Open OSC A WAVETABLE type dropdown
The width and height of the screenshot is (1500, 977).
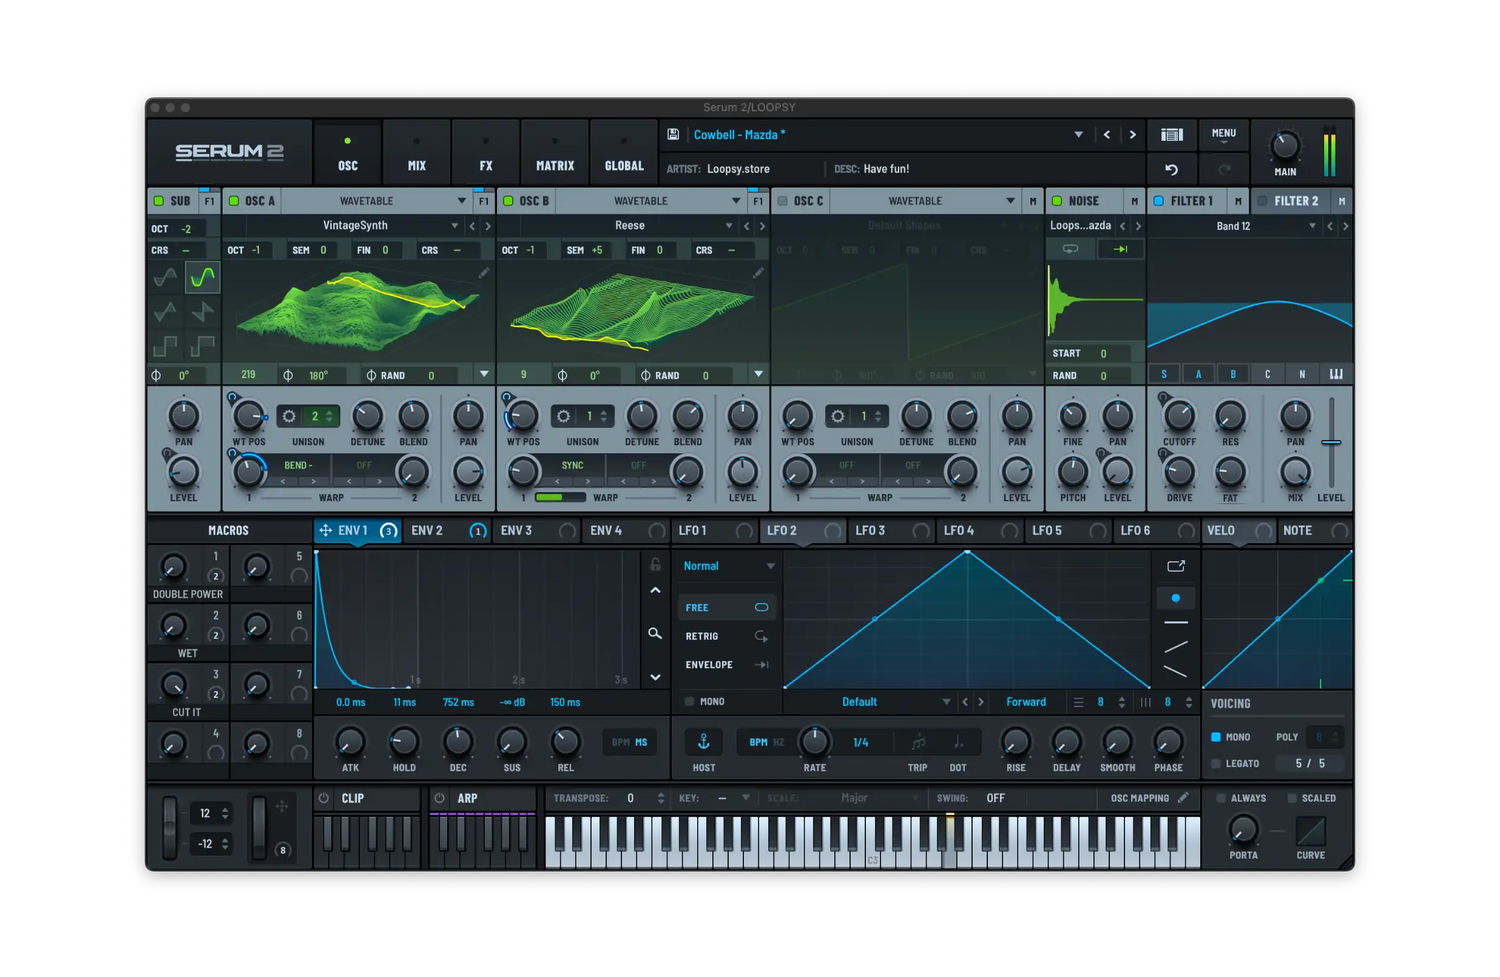(376, 201)
